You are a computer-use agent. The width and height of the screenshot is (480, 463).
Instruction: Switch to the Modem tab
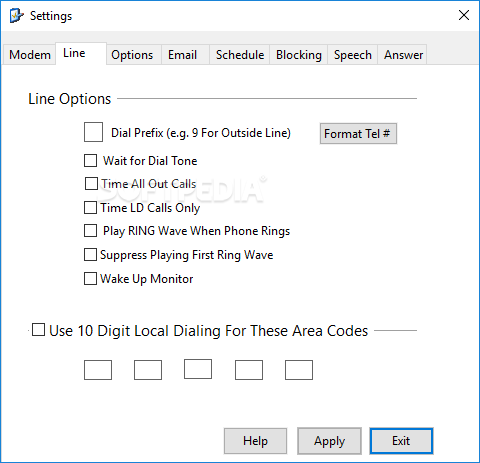pos(30,55)
